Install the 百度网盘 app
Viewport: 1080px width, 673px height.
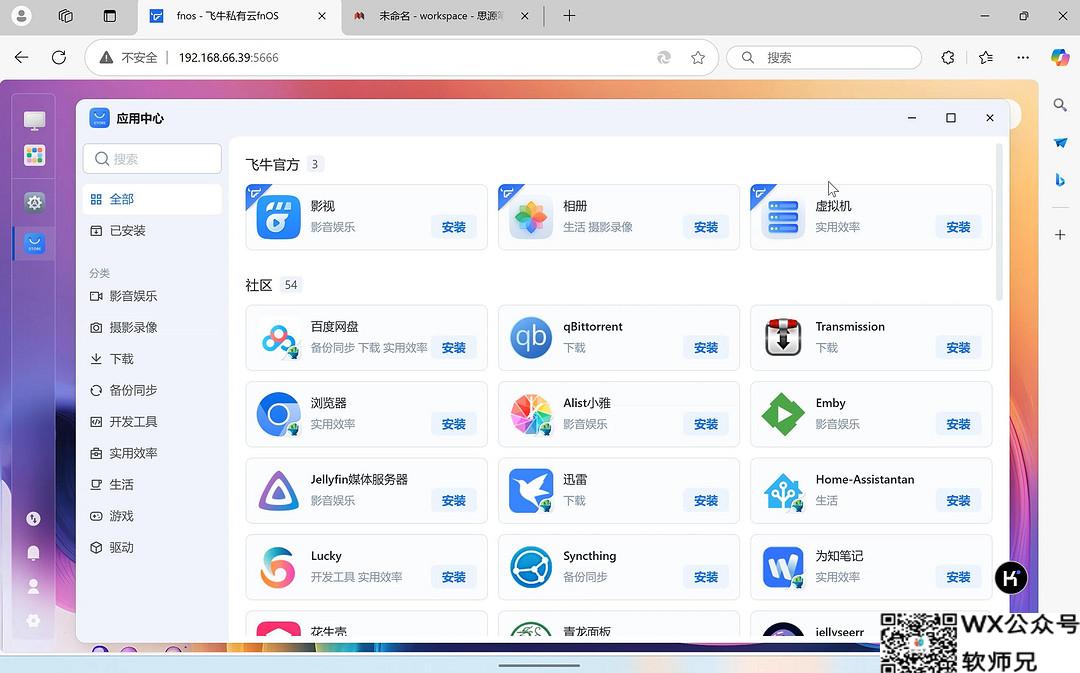pos(454,348)
